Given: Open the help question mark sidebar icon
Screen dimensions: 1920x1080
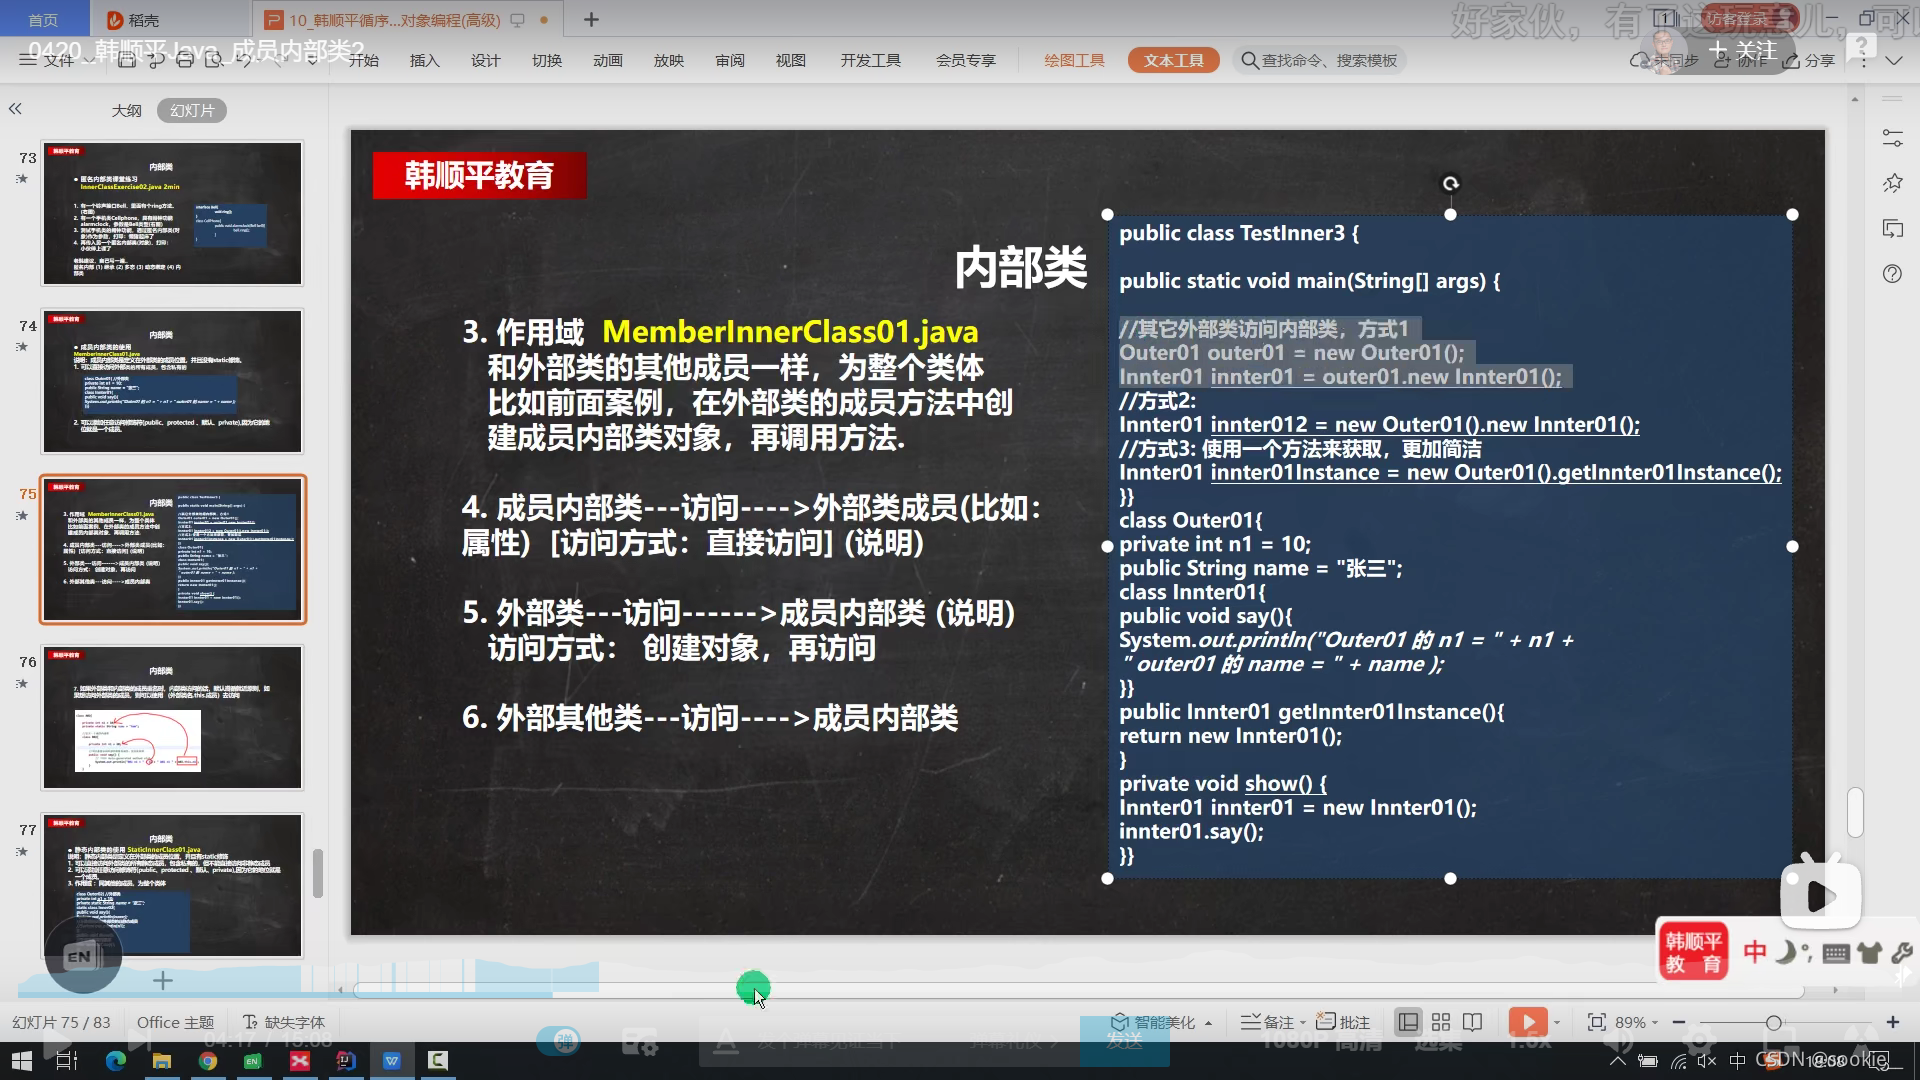Looking at the screenshot, I should 1892,274.
